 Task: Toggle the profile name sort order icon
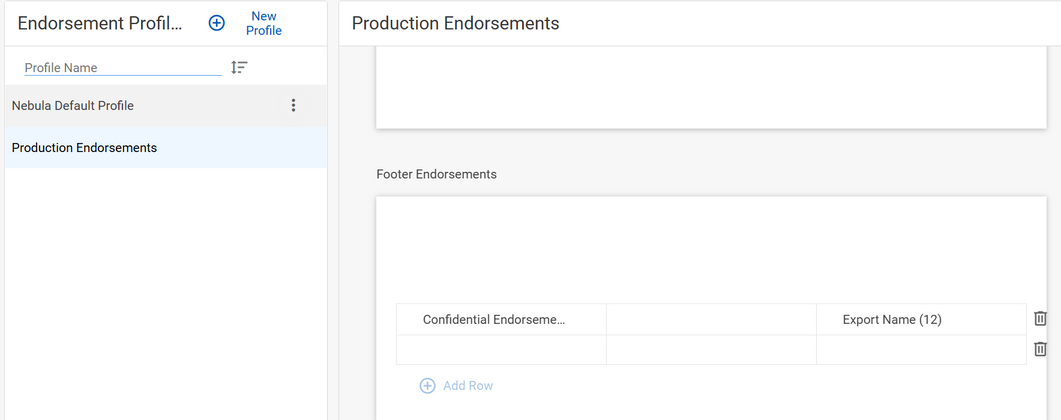point(239,67)
